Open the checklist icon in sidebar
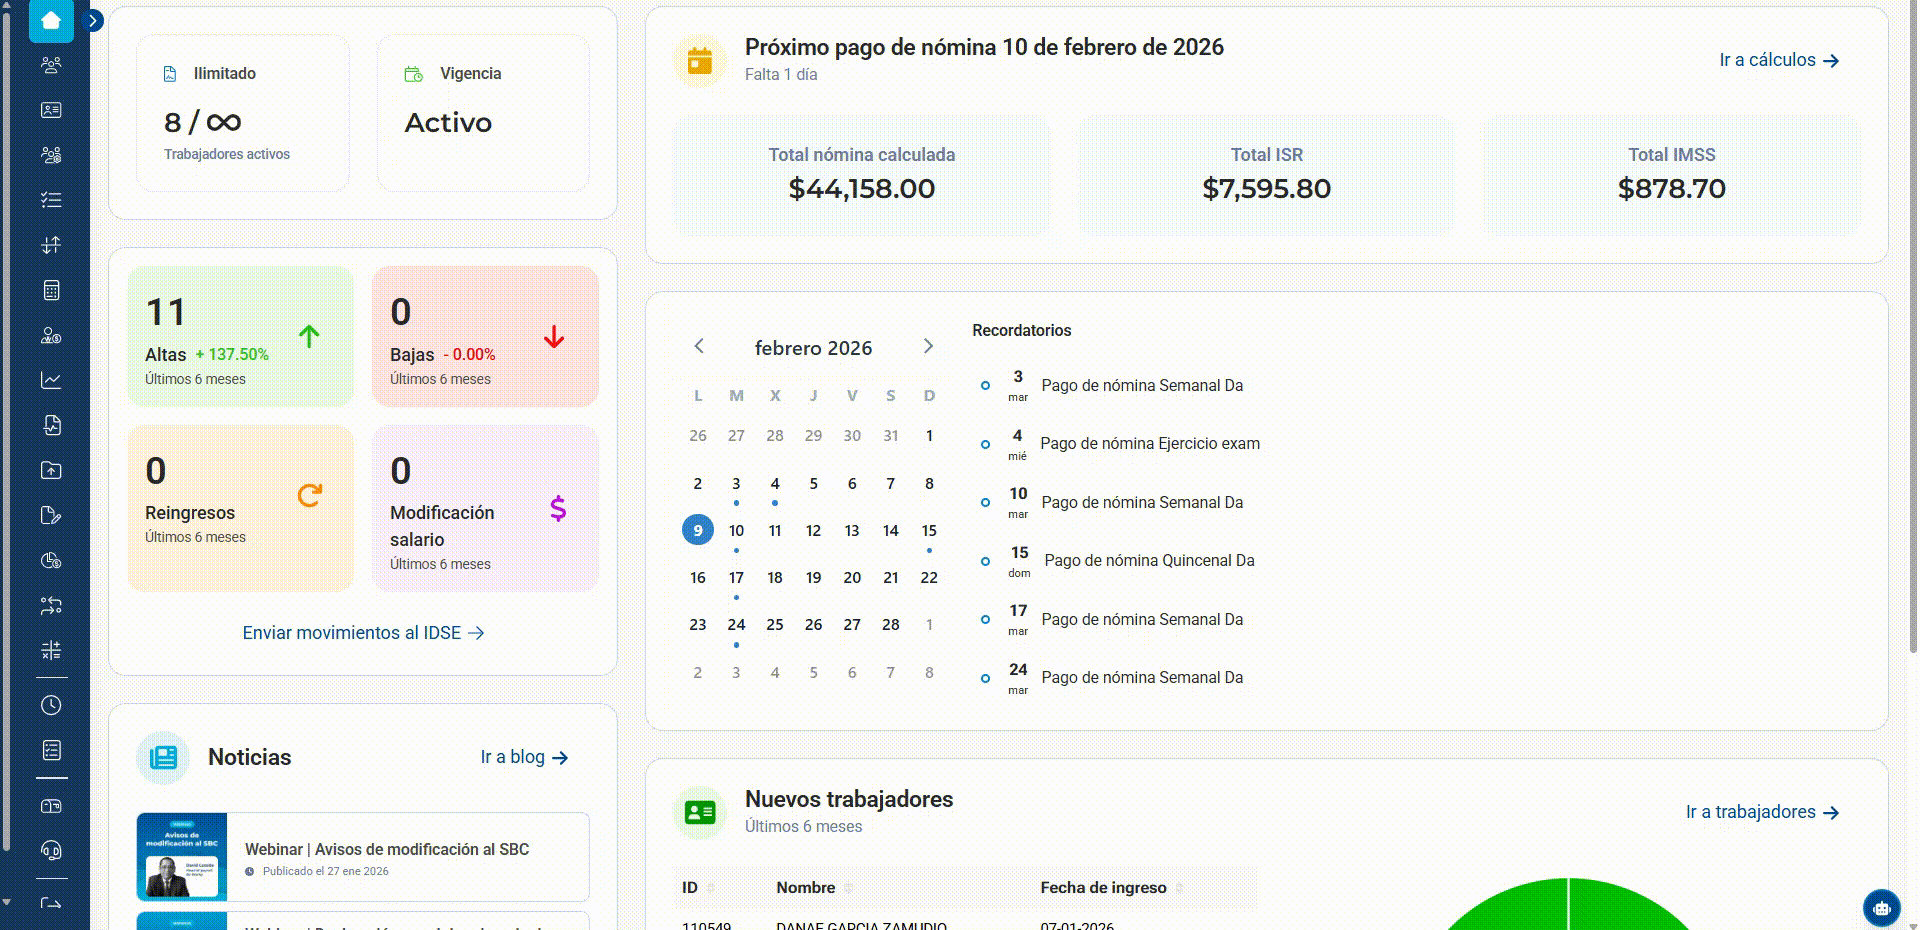 [51, 200]
